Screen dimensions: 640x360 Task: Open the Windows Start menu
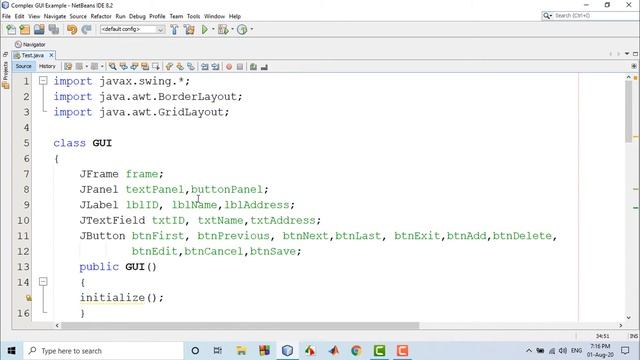pyautogui.click(x=11, y=351)
